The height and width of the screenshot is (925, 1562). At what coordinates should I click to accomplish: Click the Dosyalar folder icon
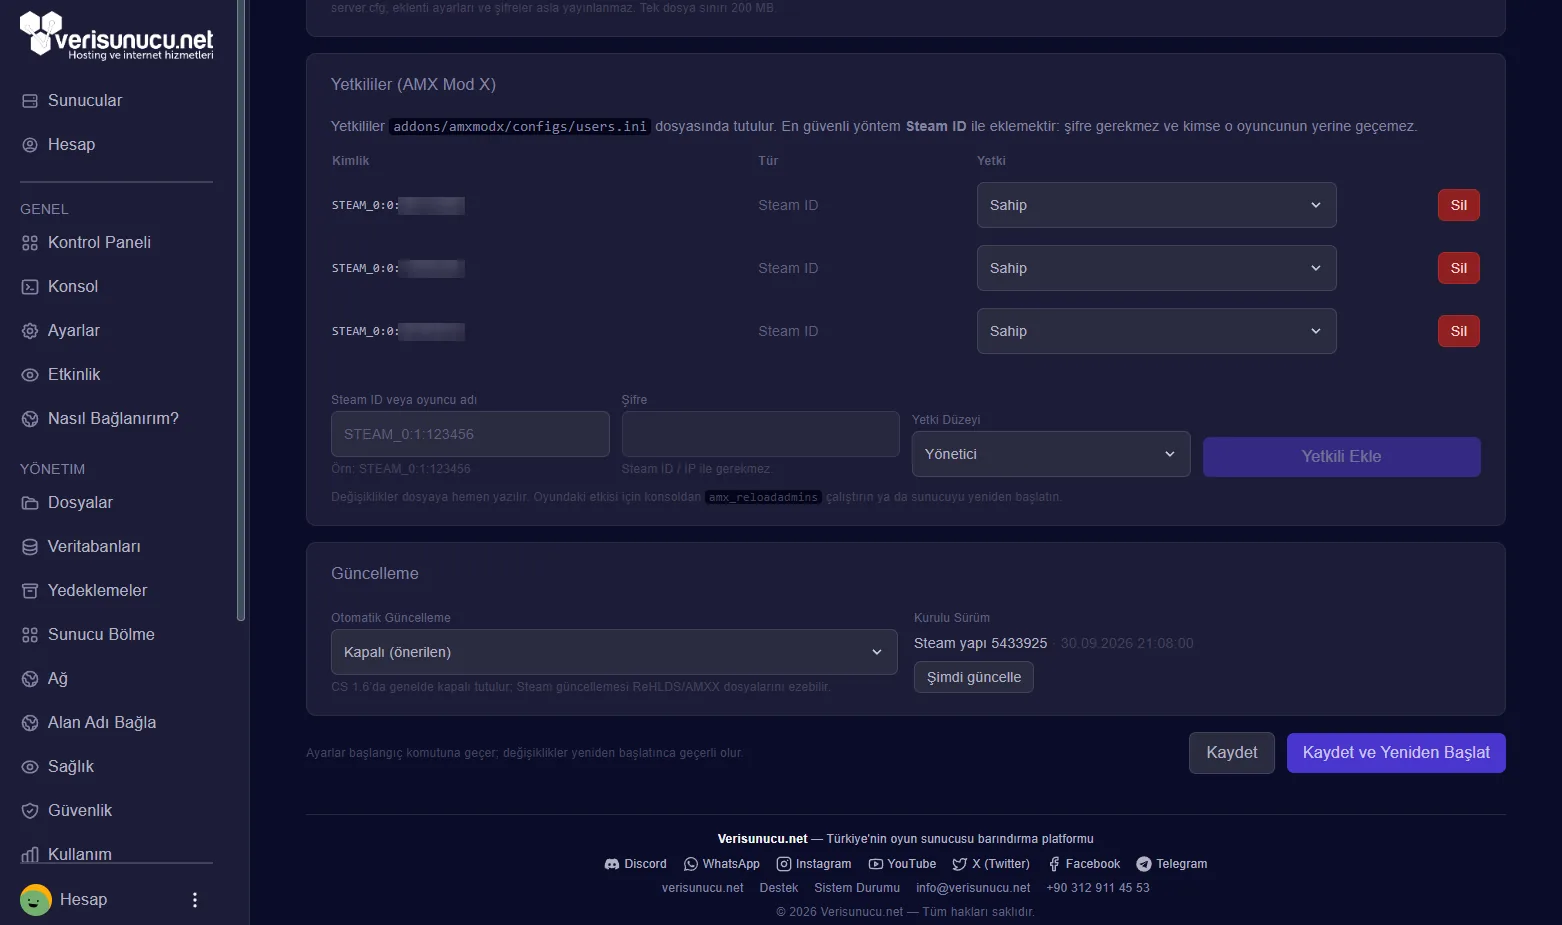pos(30,503)
